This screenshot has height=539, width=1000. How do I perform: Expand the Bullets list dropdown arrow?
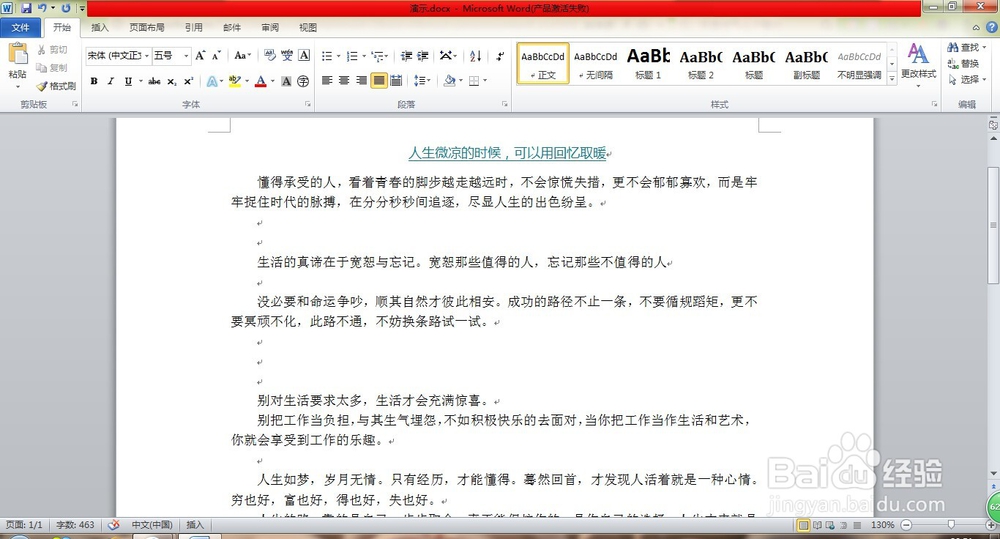(339, 56)
